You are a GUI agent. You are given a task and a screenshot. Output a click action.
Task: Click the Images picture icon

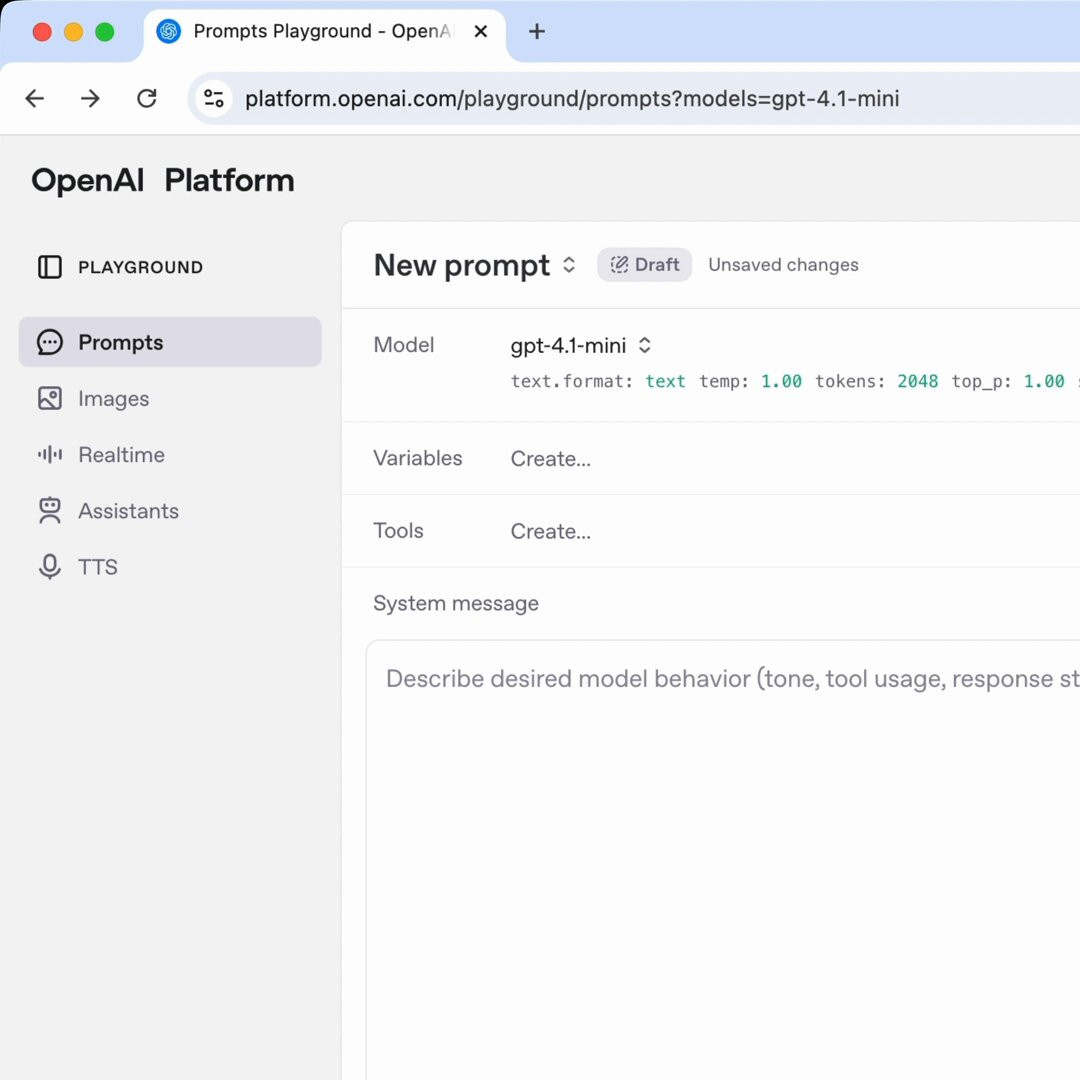point(49,399)
